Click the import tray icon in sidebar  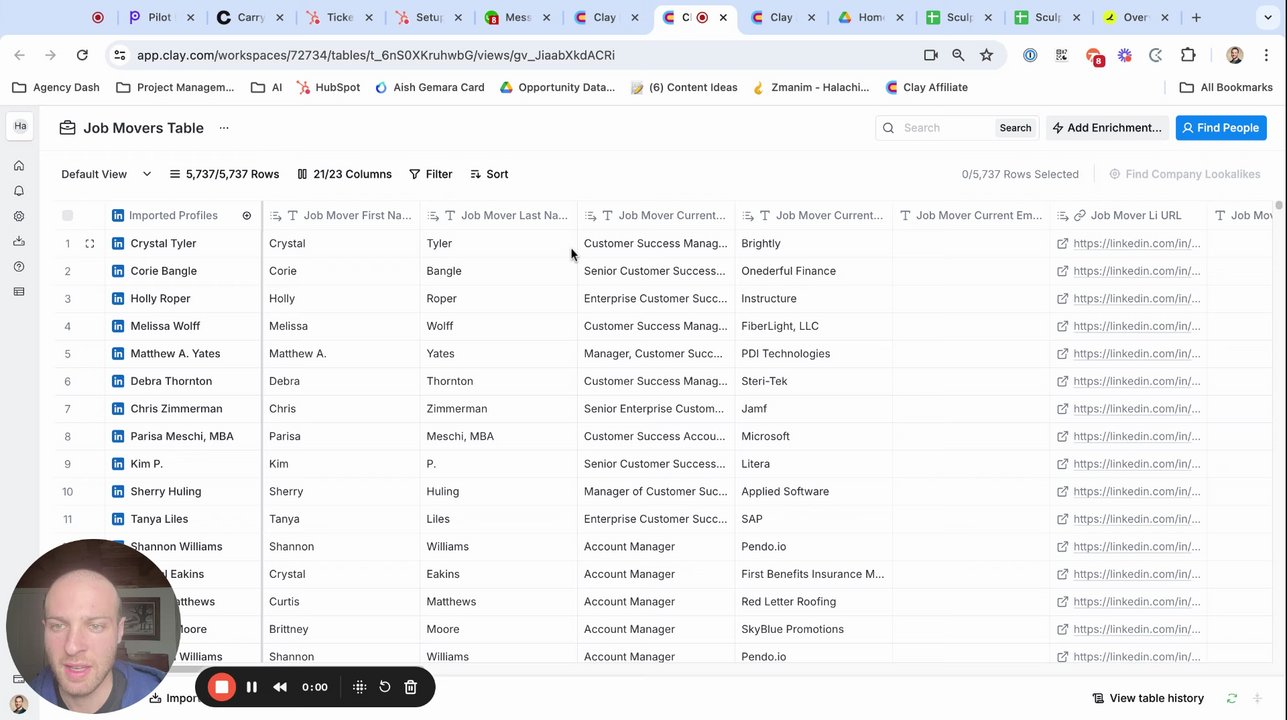[x=19, y=241]
